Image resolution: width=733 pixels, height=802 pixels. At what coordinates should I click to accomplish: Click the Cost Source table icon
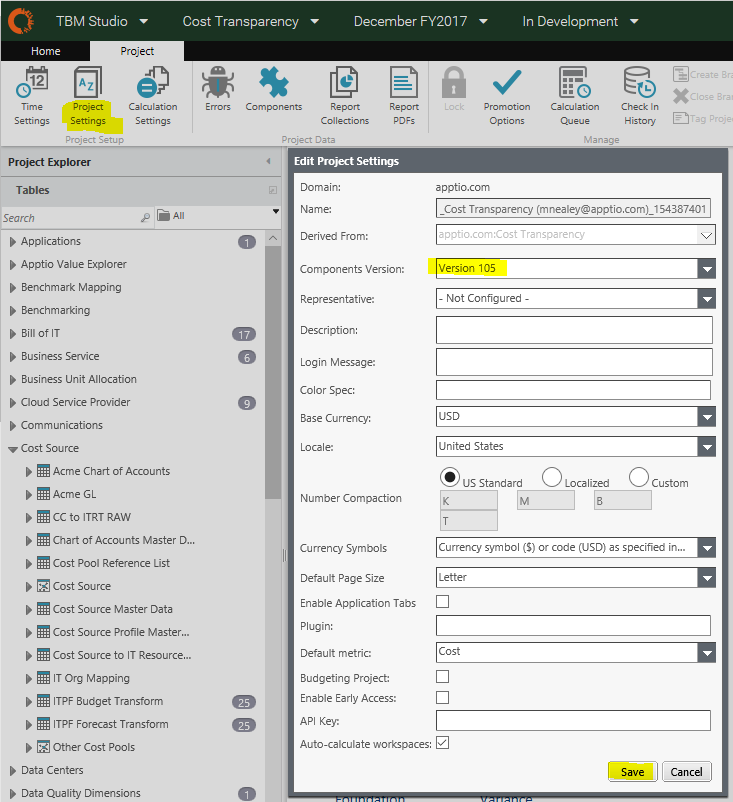pyautogui.click(x=43, y=586)
